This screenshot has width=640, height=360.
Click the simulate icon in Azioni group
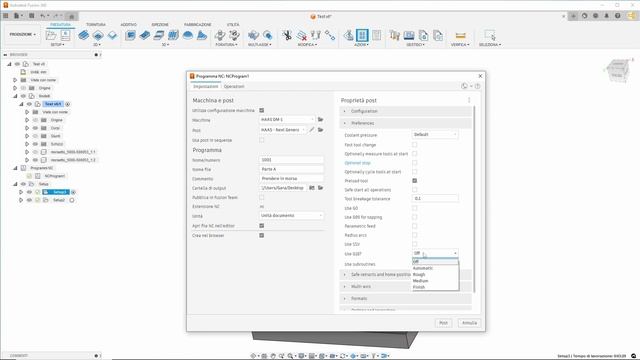click(x=349, y=36)
